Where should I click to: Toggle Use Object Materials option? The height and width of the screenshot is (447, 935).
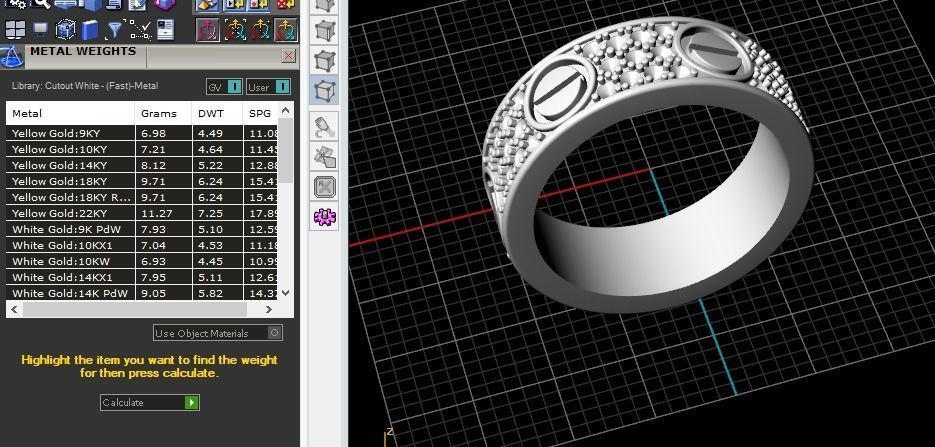pos(218,333)
